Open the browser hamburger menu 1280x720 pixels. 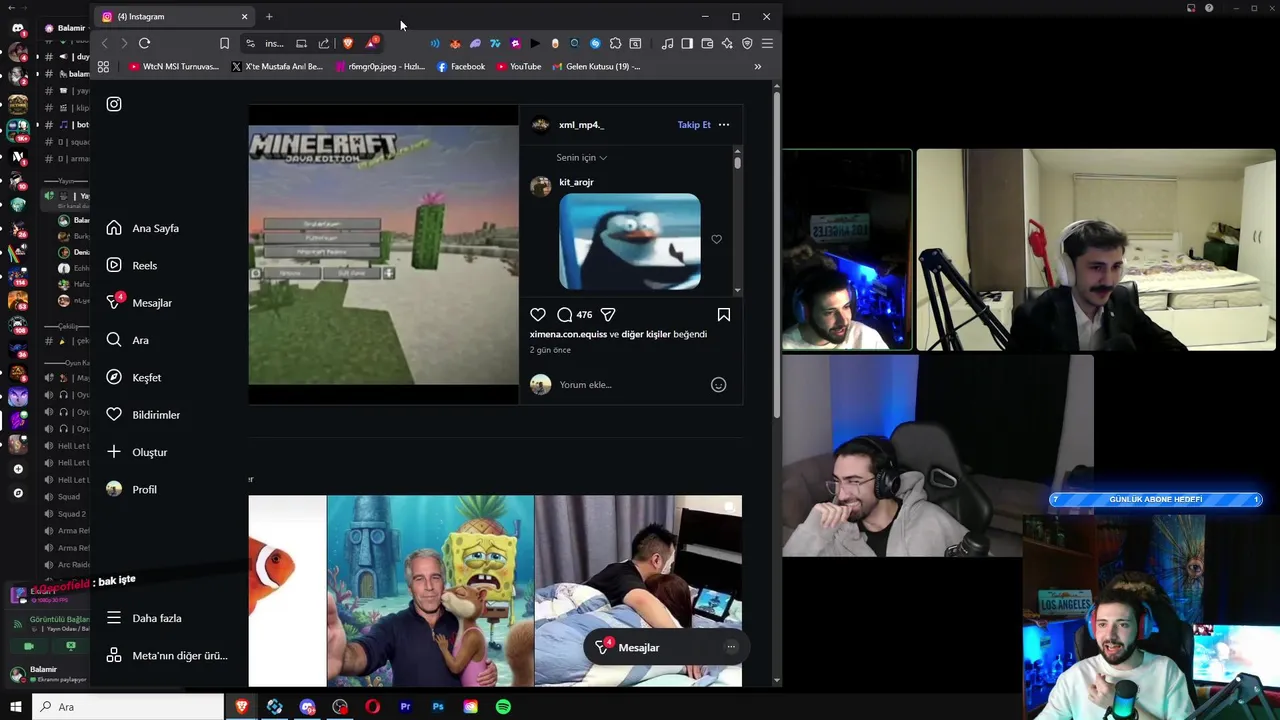tap(767, 43)
